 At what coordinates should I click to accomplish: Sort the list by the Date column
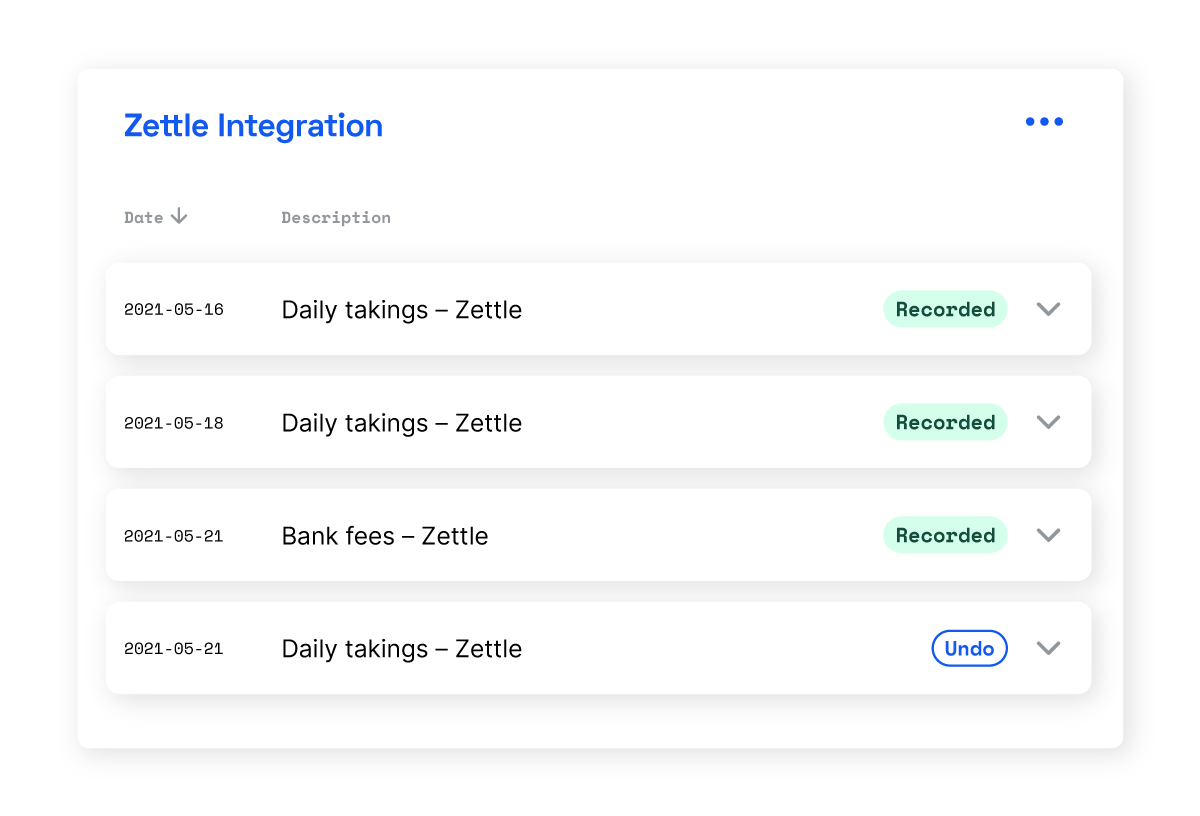(x=156, y=217)
